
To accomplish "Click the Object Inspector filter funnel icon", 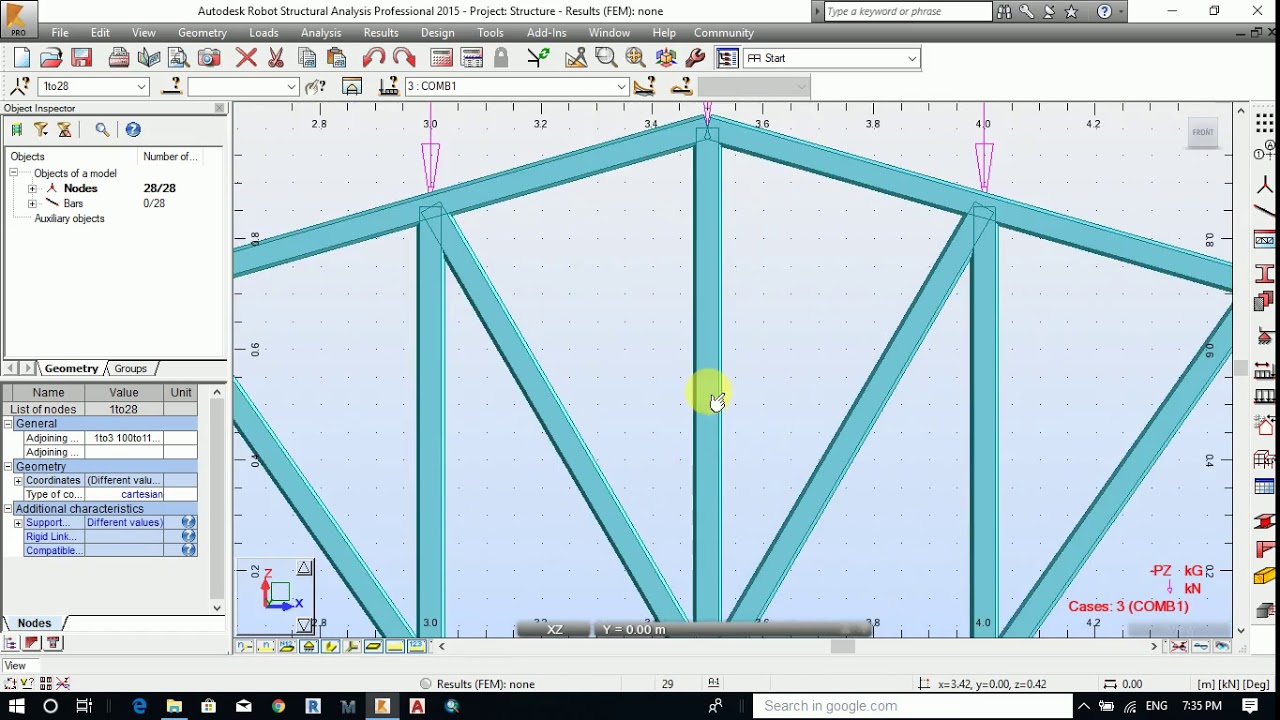I will [x=41, y=129].
